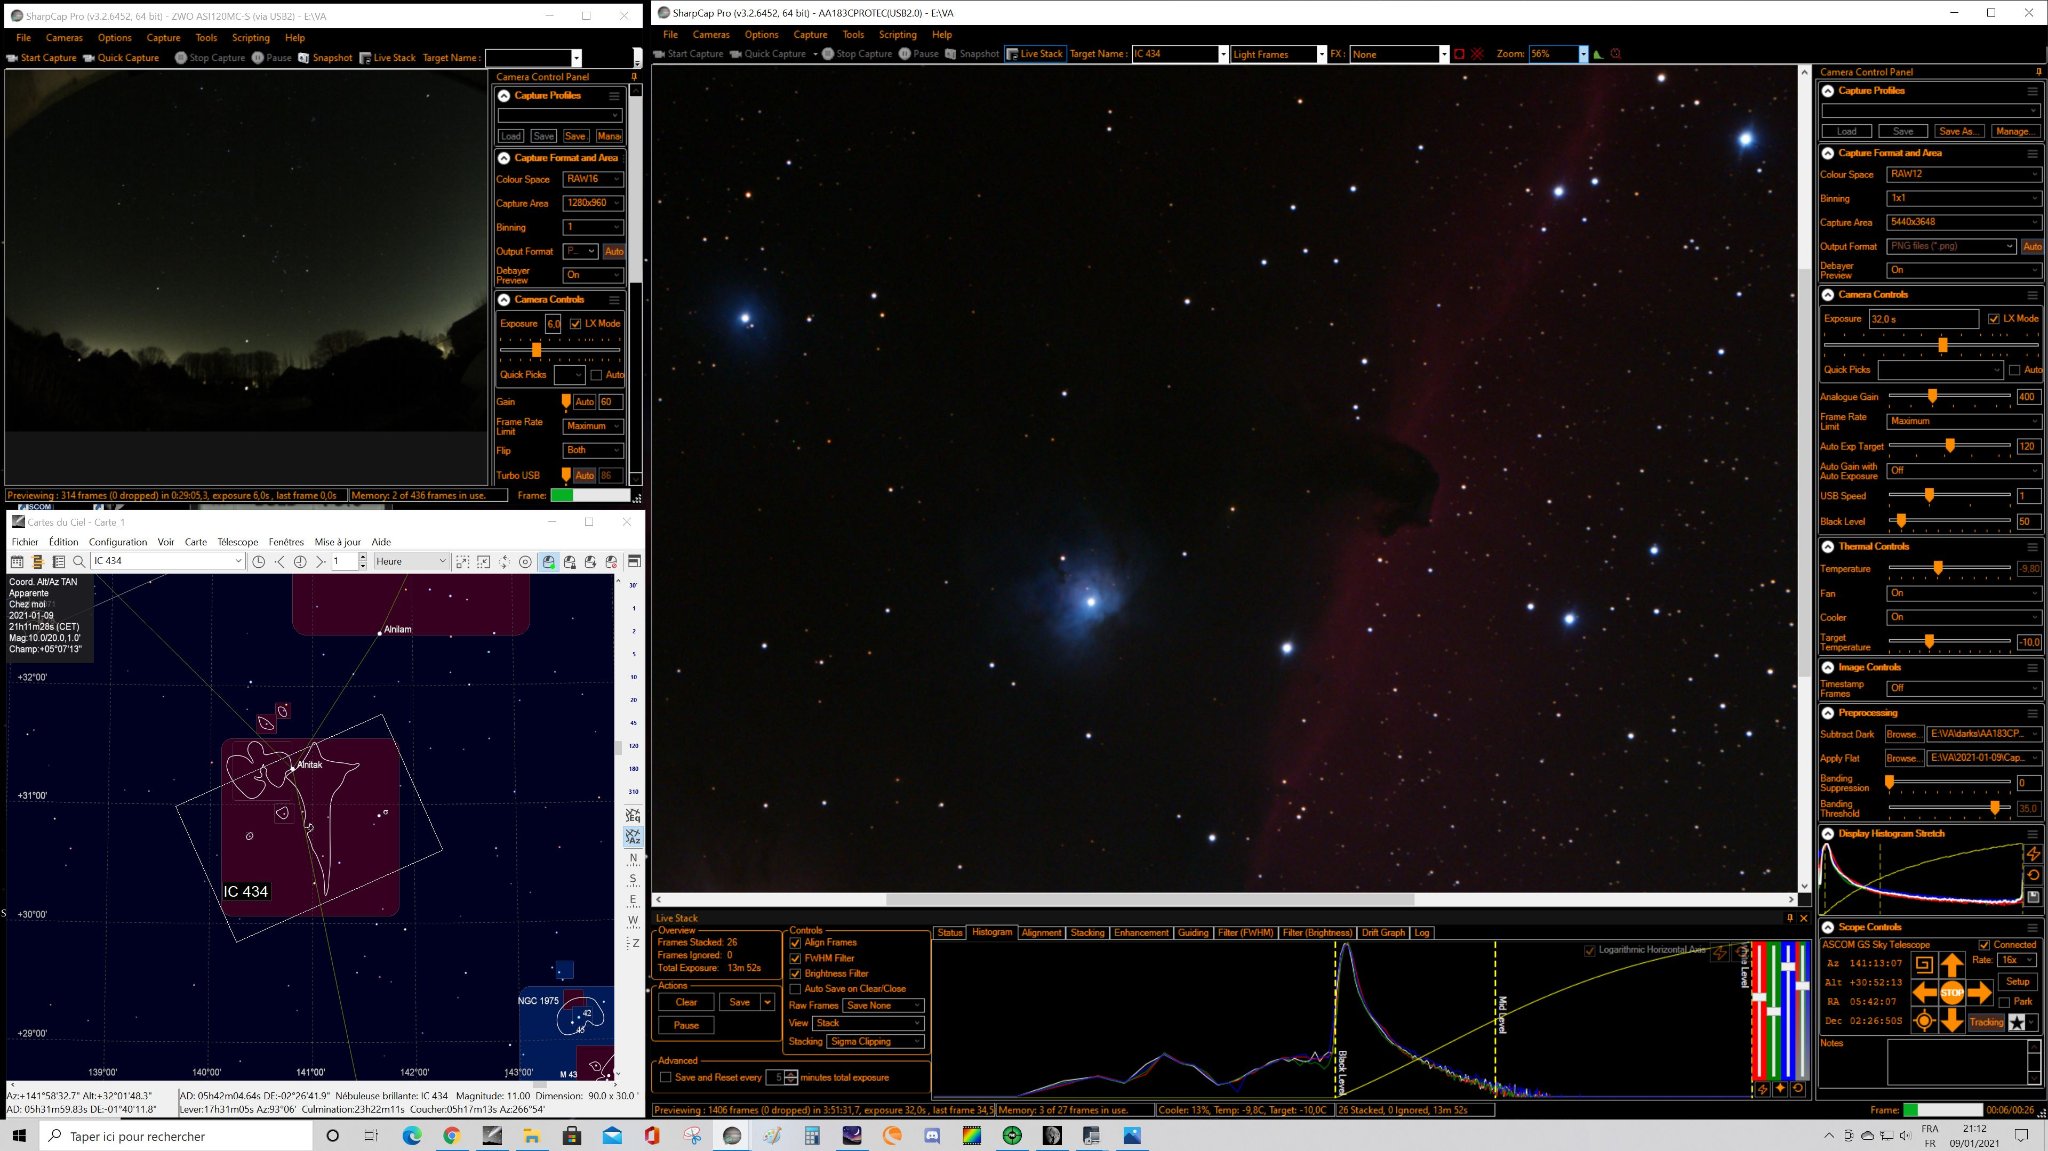Toggle Logarithmic Horizontal Axis checkbox
This screenshot has height=1151, width=2048.
(x=1590, y=950)
